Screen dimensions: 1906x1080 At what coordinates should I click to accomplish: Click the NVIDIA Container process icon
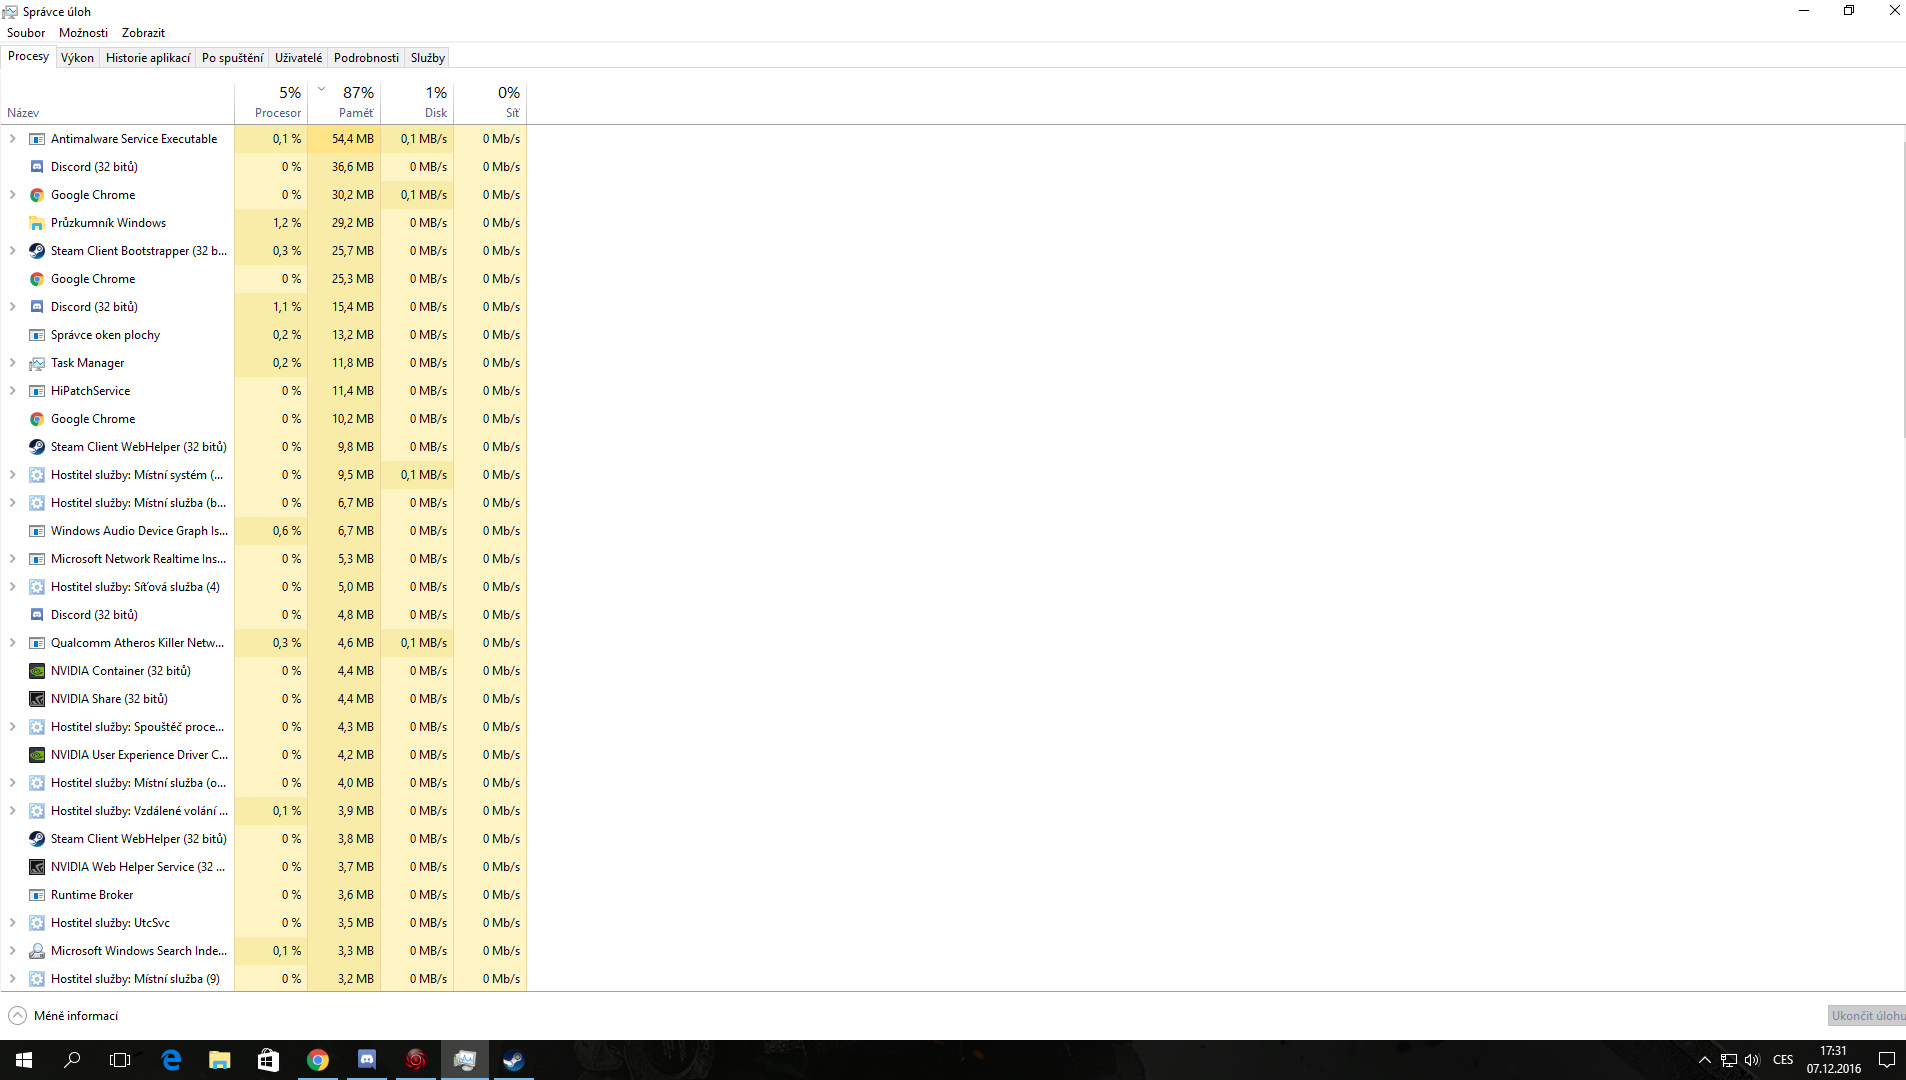click(37, 671)
